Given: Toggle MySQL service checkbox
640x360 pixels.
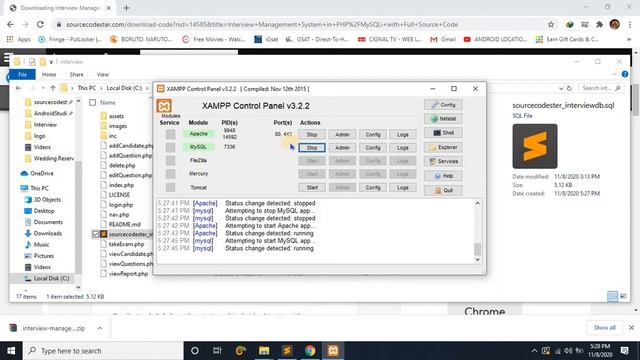Looking at the screenshot, I should [170, 147].
